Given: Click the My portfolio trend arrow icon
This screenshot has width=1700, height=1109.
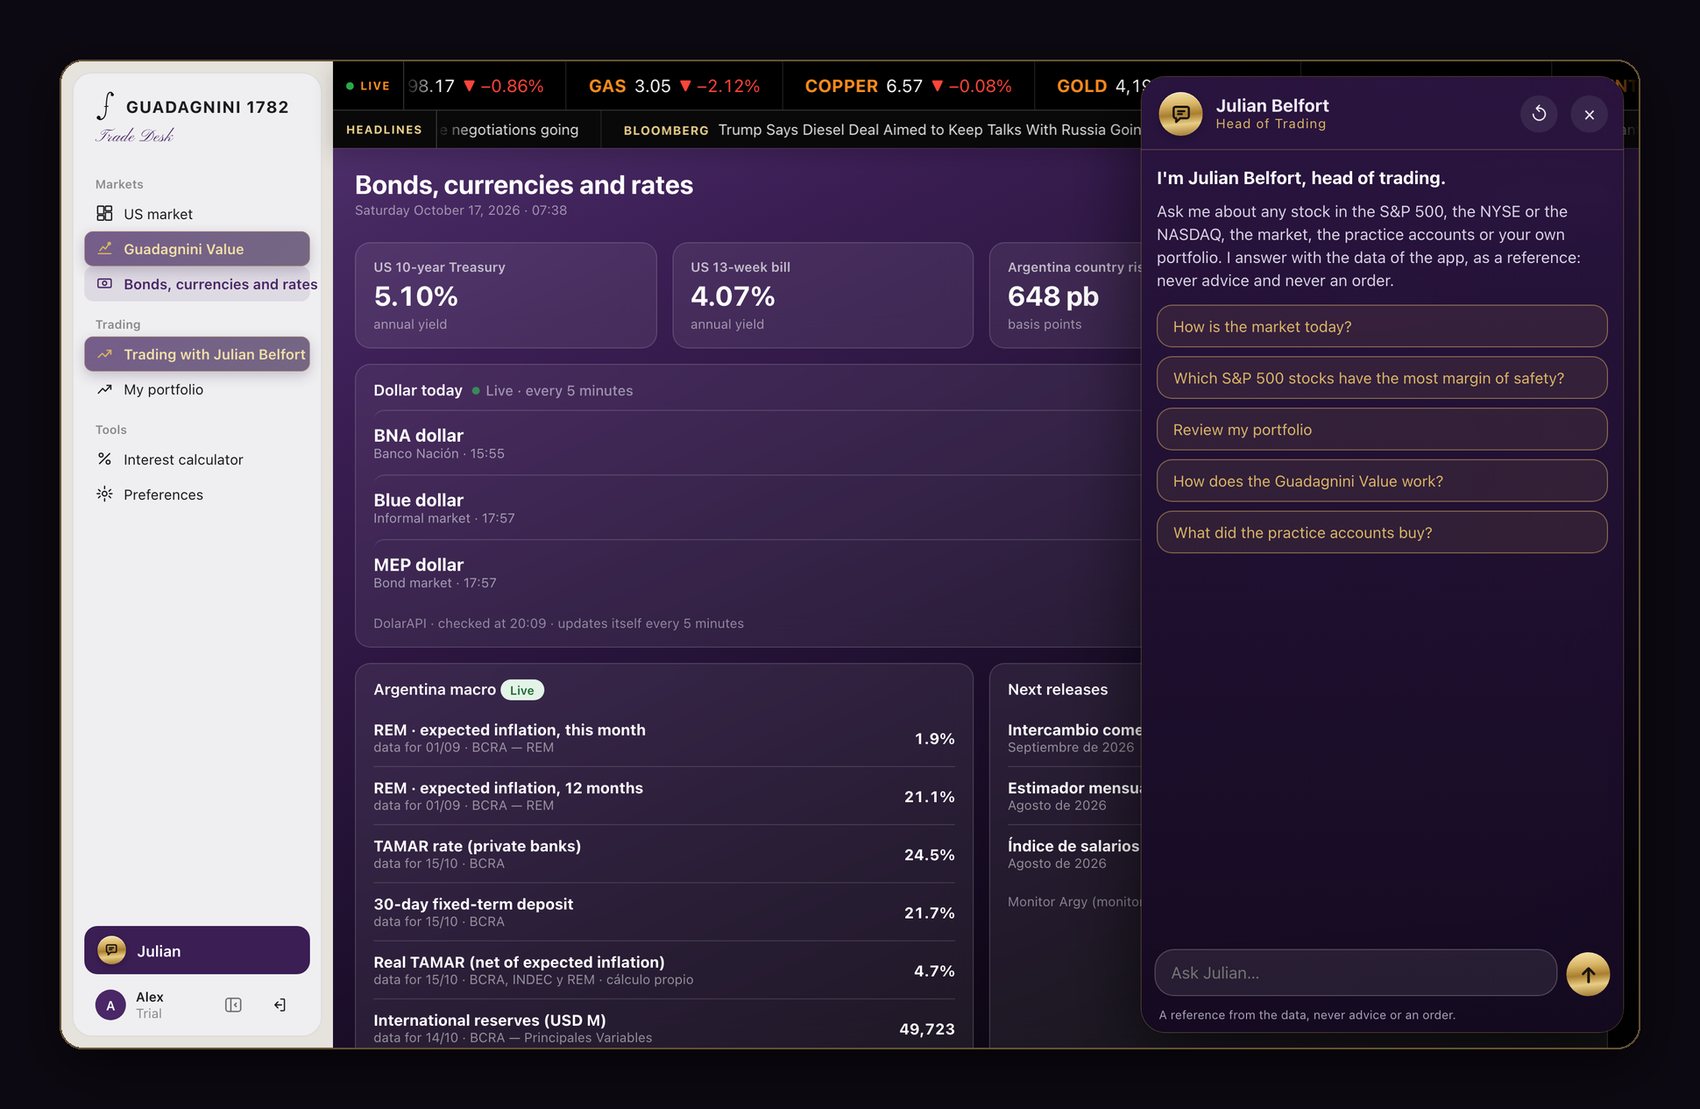Looking at the screenshot, I should point(104,389).
